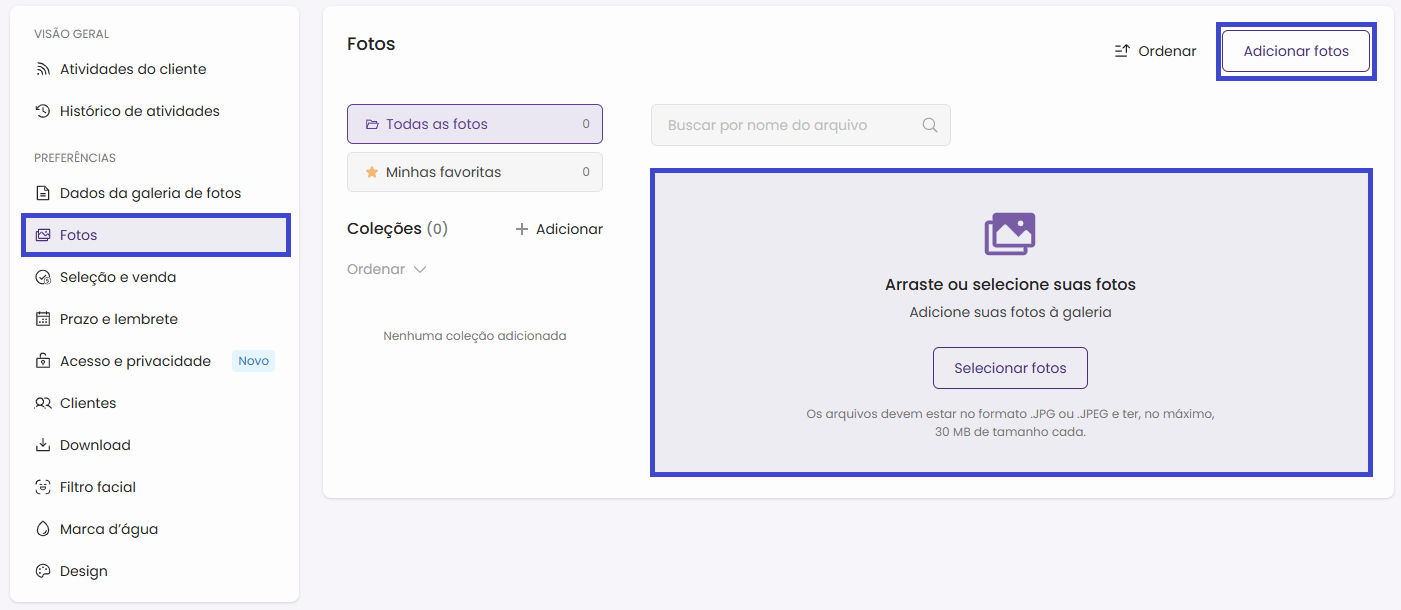1401x610 pixels.
Task: Expand the Ordenar dropdown under Coleções
Action: (387, 269)
